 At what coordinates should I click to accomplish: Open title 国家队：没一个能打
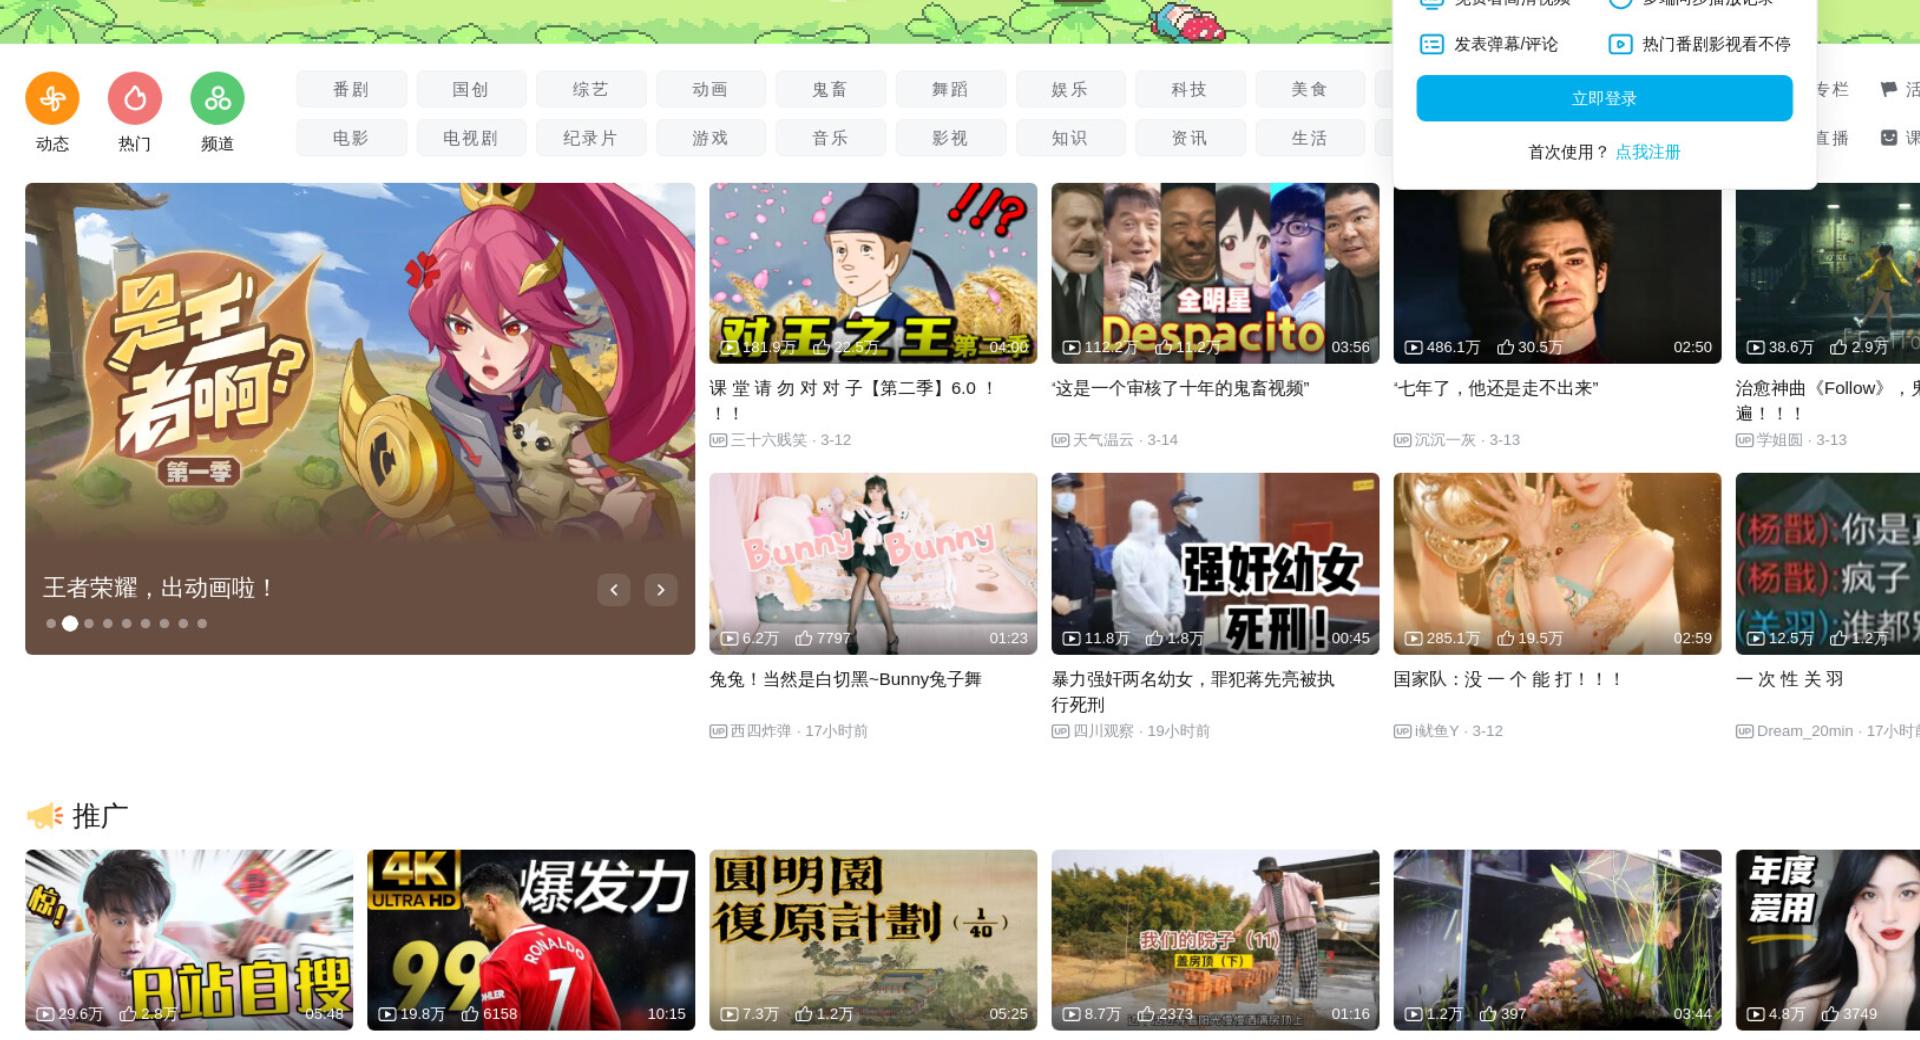[x=1507, y=679]
